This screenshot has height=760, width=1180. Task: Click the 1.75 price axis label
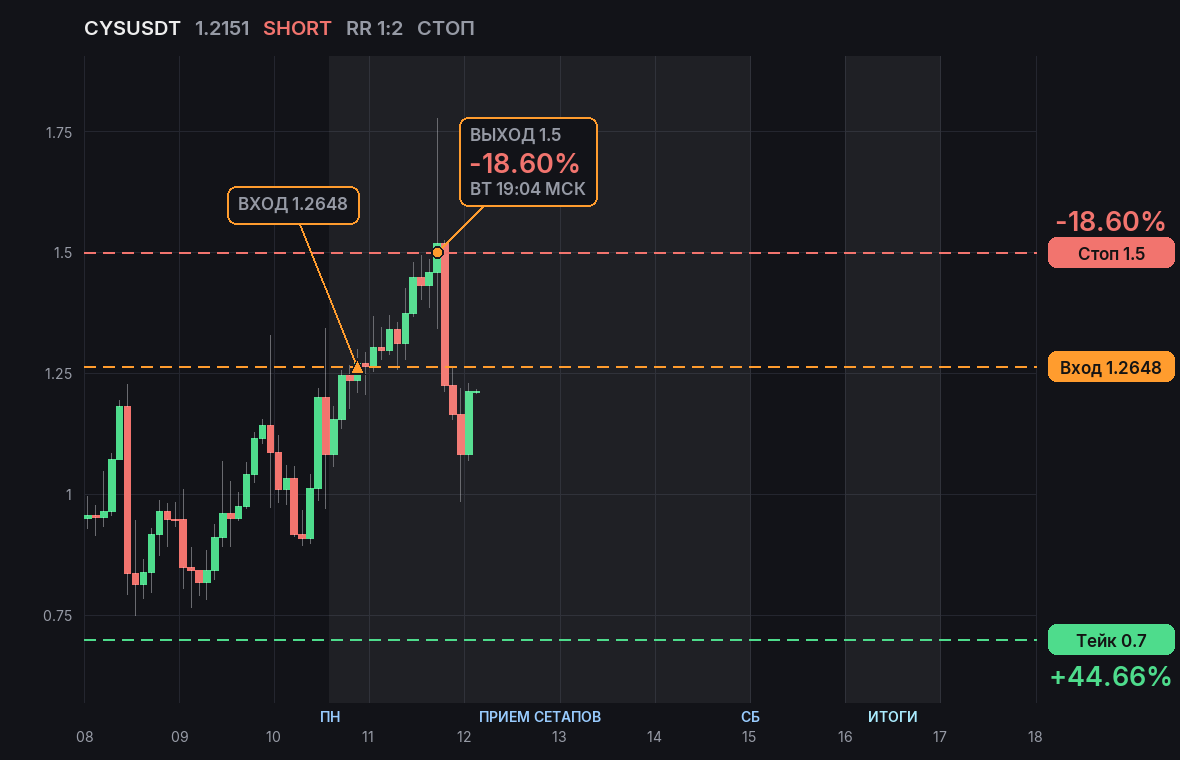pyautogui.click(x=59, y=133)
